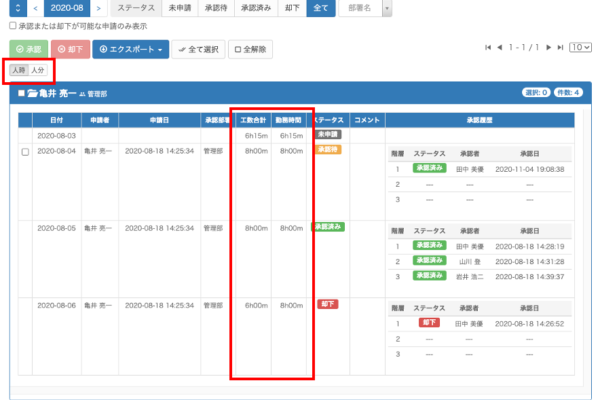The height and width of the screenshot is (400, 600).
Task: Check the 2020-08-04 row checkbox
Action: coord(25,151)
